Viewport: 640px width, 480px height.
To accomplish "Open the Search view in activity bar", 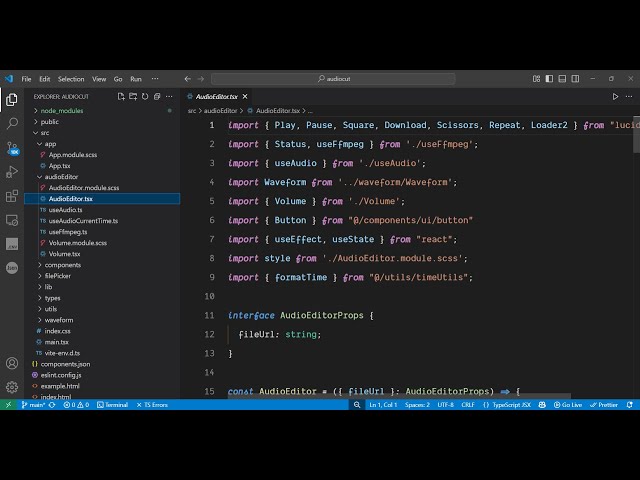I will (x=12, y=123).
